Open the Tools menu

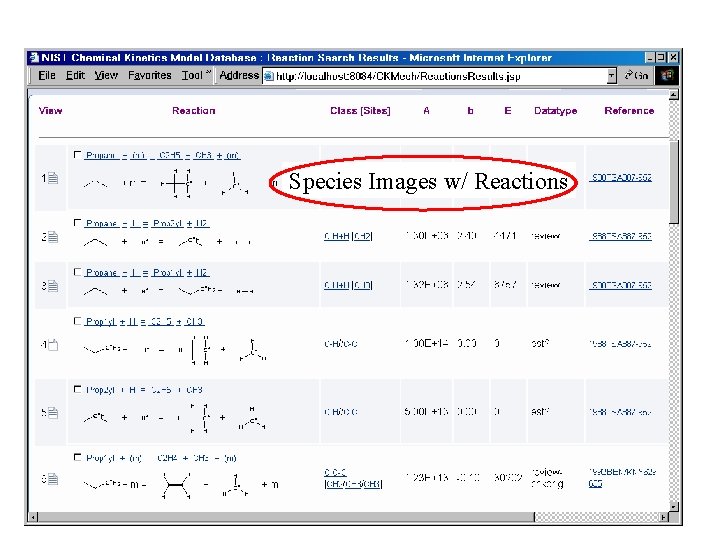pyautogui.click(x=192, y=75)
